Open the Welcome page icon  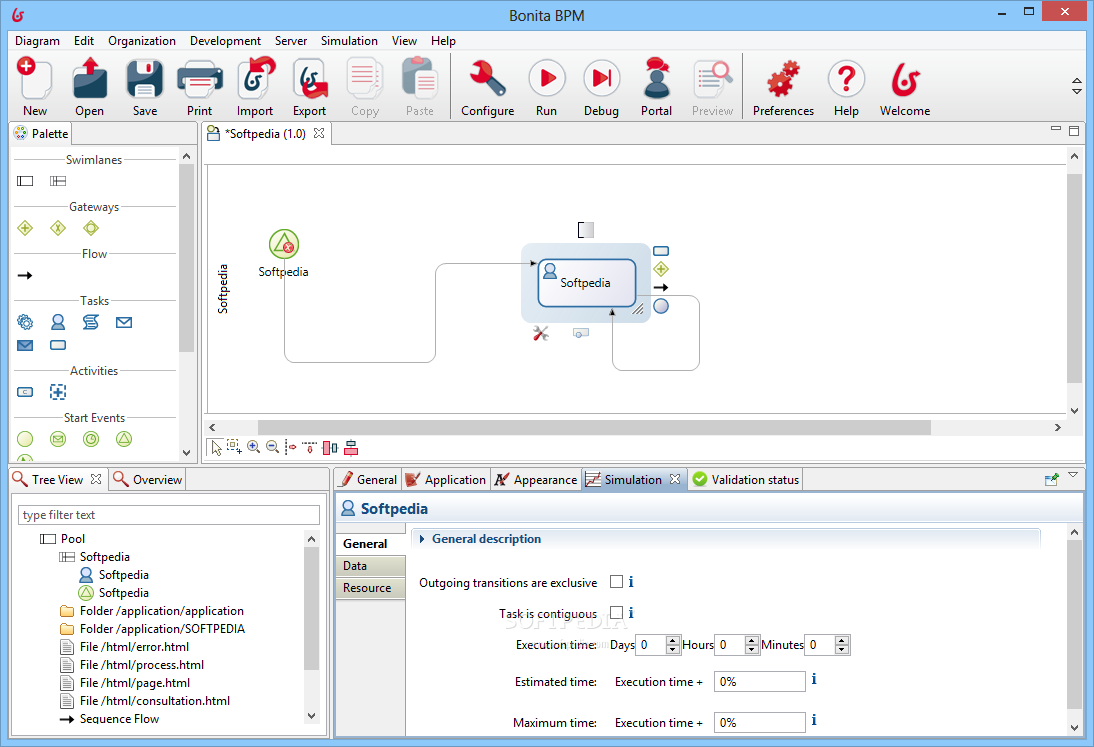[x=905, y=79]
